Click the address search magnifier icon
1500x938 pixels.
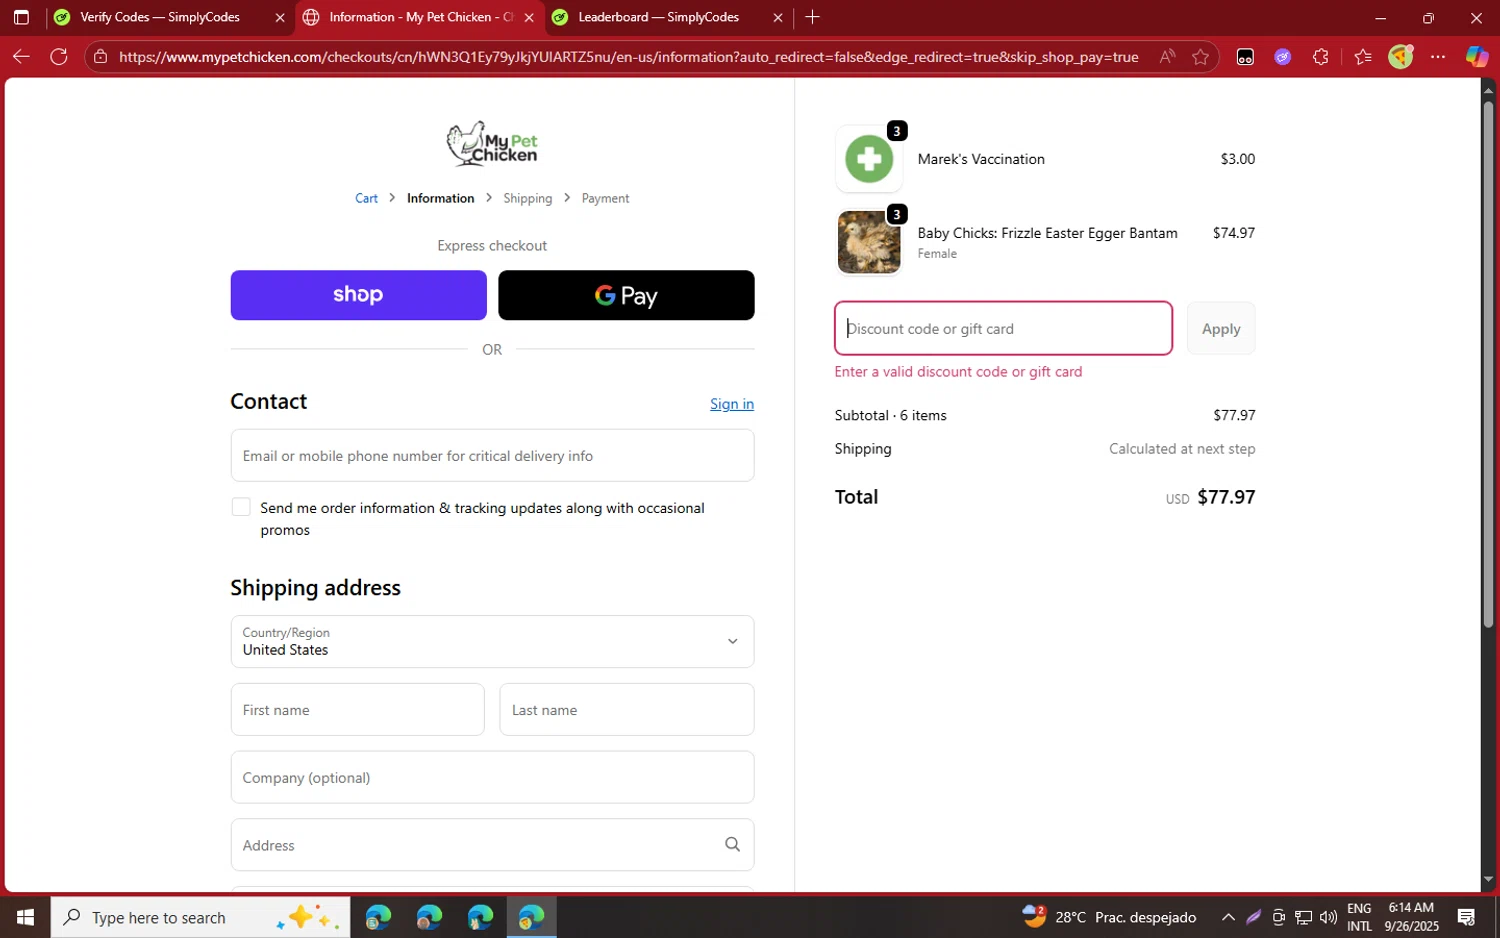tap(732, 845)
